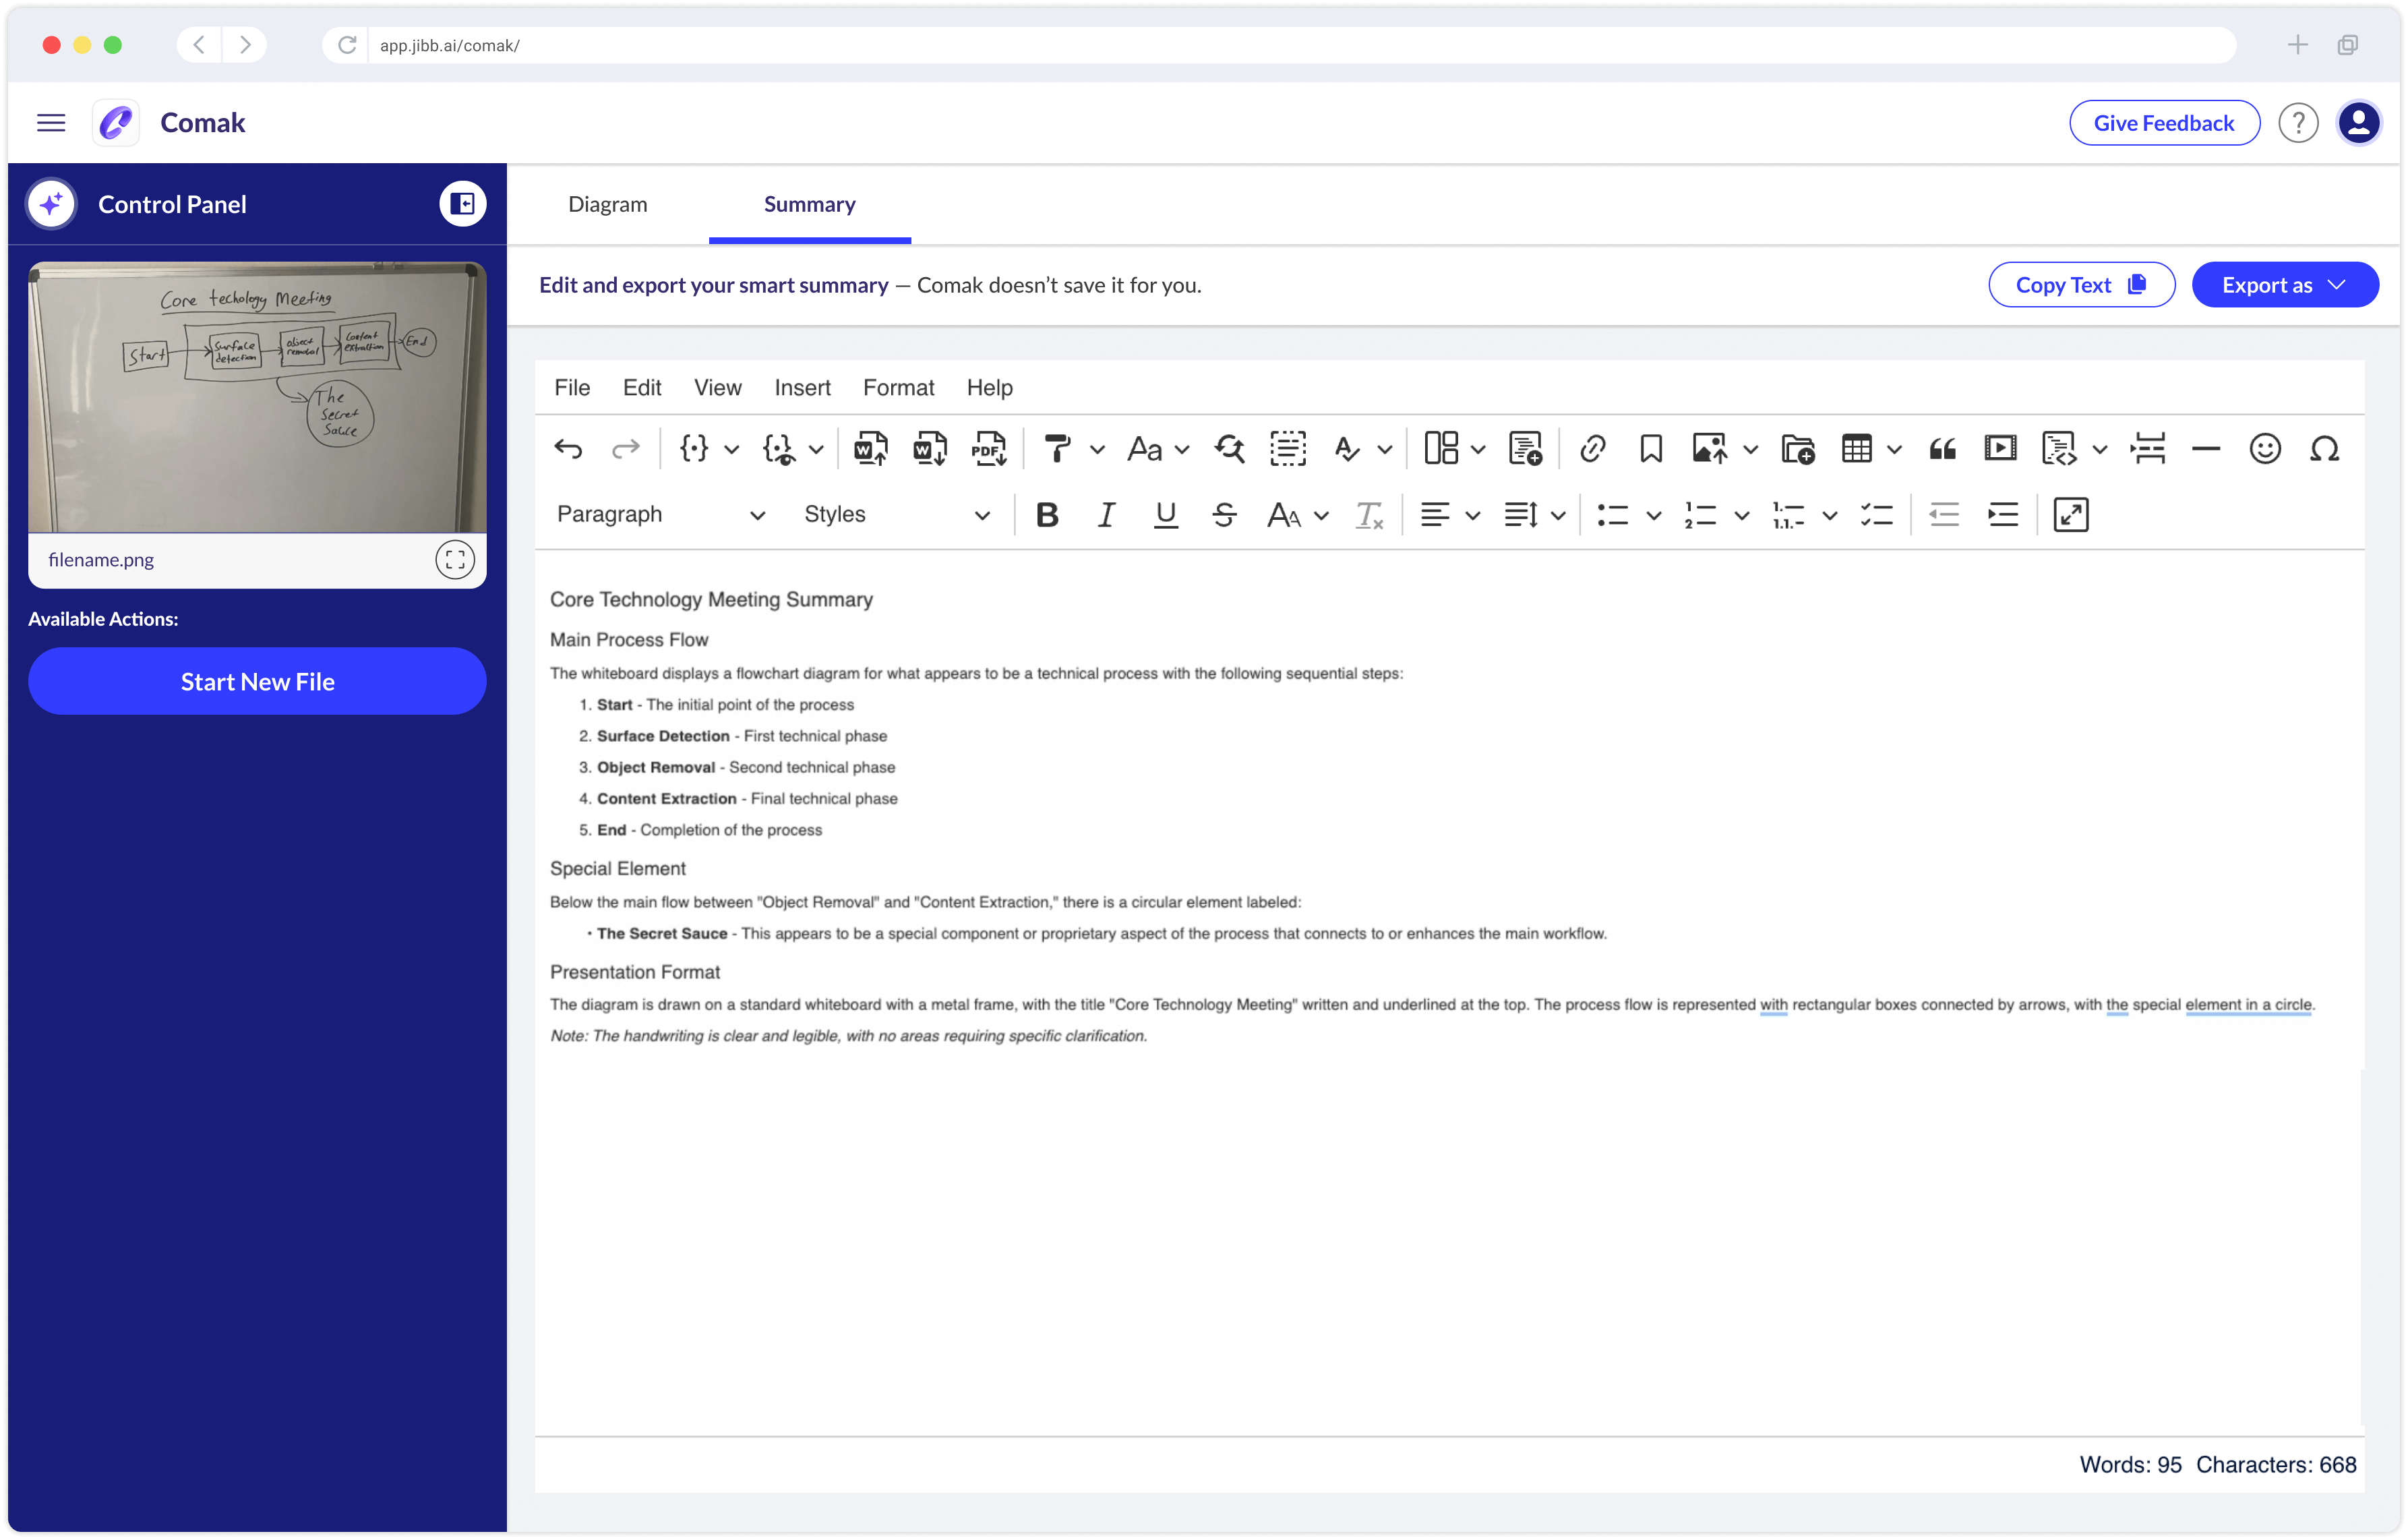This screenshot has width=2408, height=1540.
Task: Insert a block quote
Action: tap(1942, 449)
